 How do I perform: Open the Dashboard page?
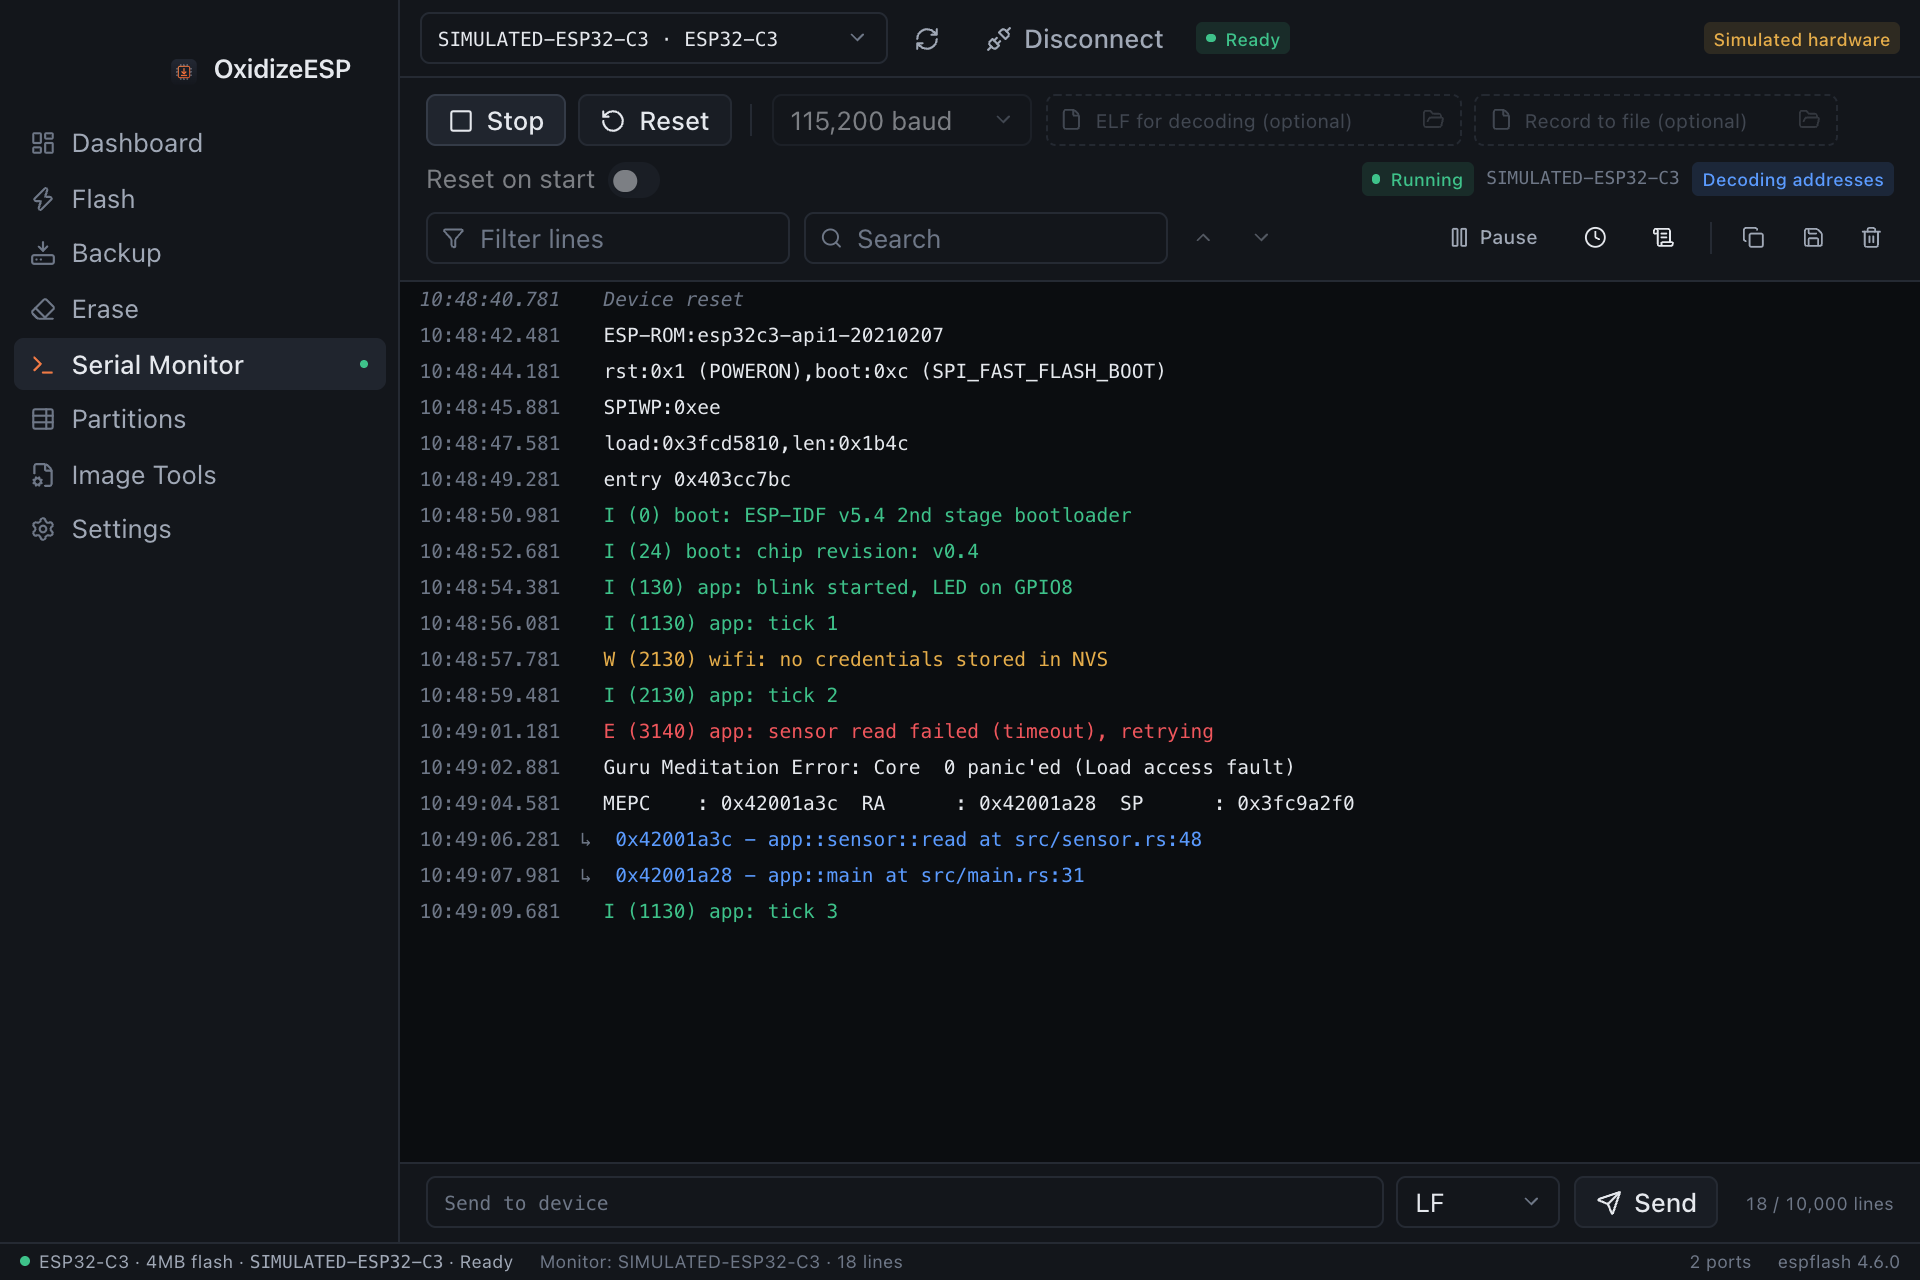coord(200,143)
